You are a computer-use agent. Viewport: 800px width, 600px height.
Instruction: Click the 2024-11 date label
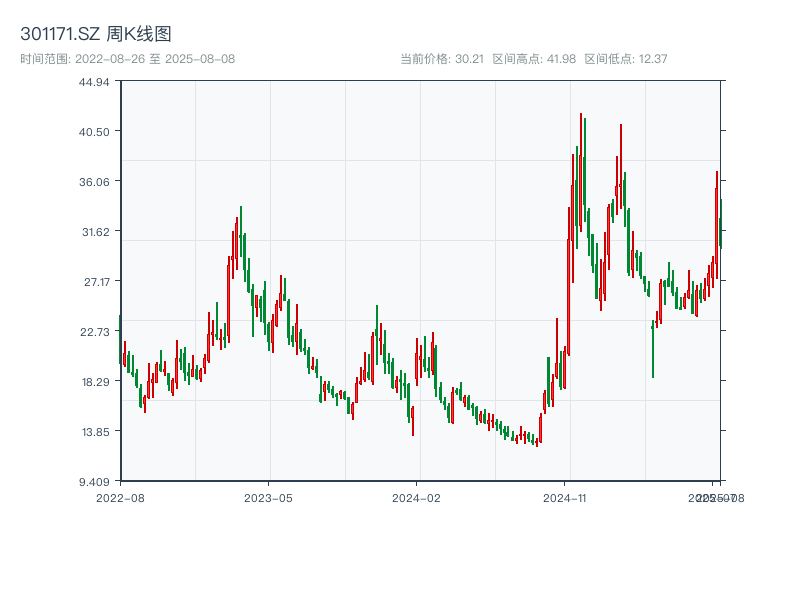[x=564, y=496]
